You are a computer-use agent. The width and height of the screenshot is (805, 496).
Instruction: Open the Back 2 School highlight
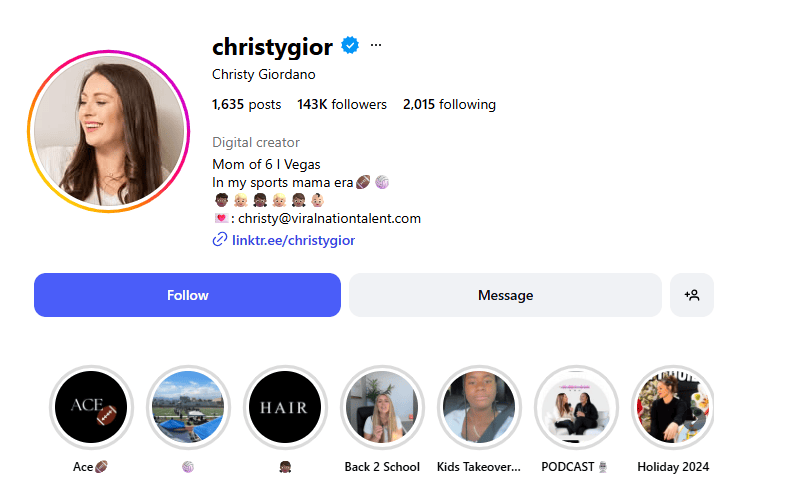(x=382, y=407)
